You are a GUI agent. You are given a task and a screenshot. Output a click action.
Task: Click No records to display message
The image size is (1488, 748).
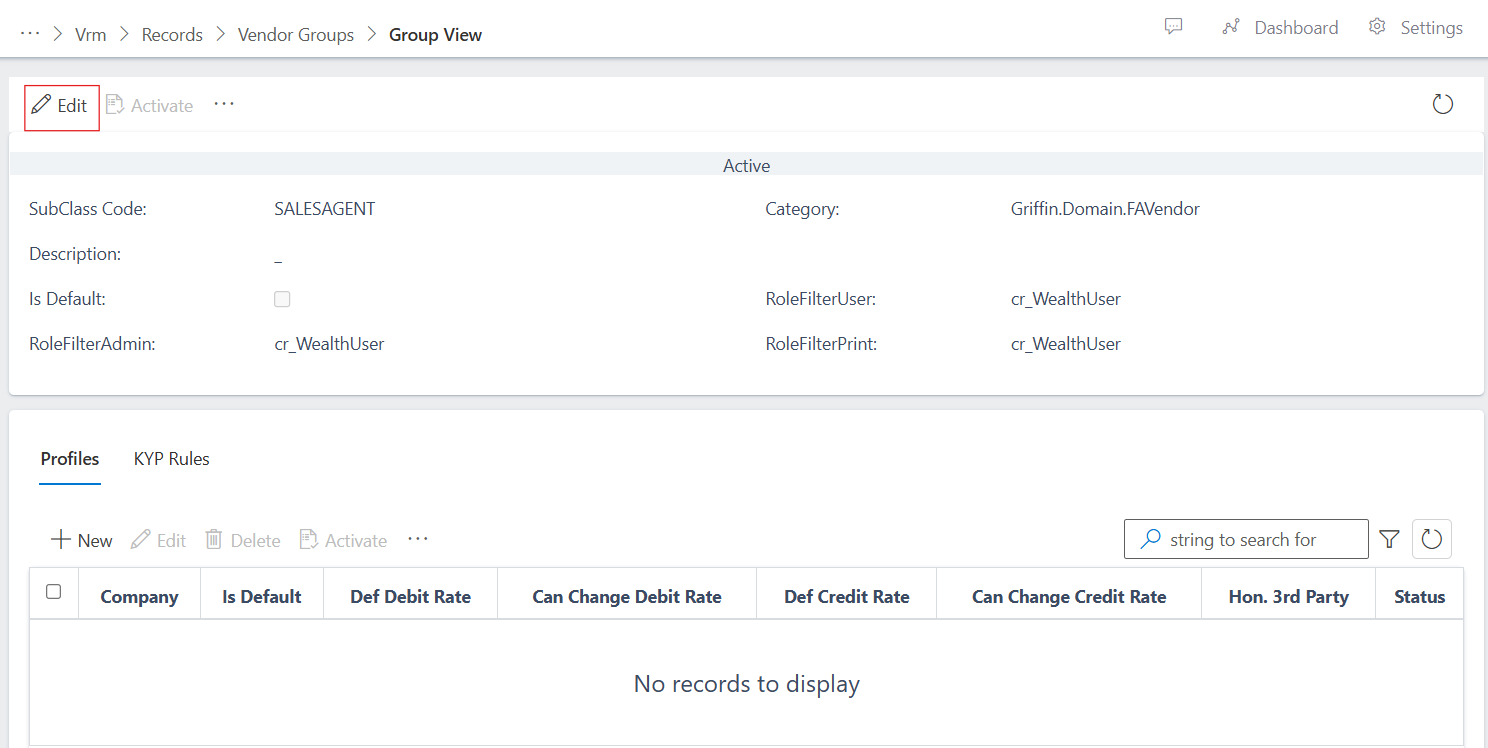click(747, 684)
